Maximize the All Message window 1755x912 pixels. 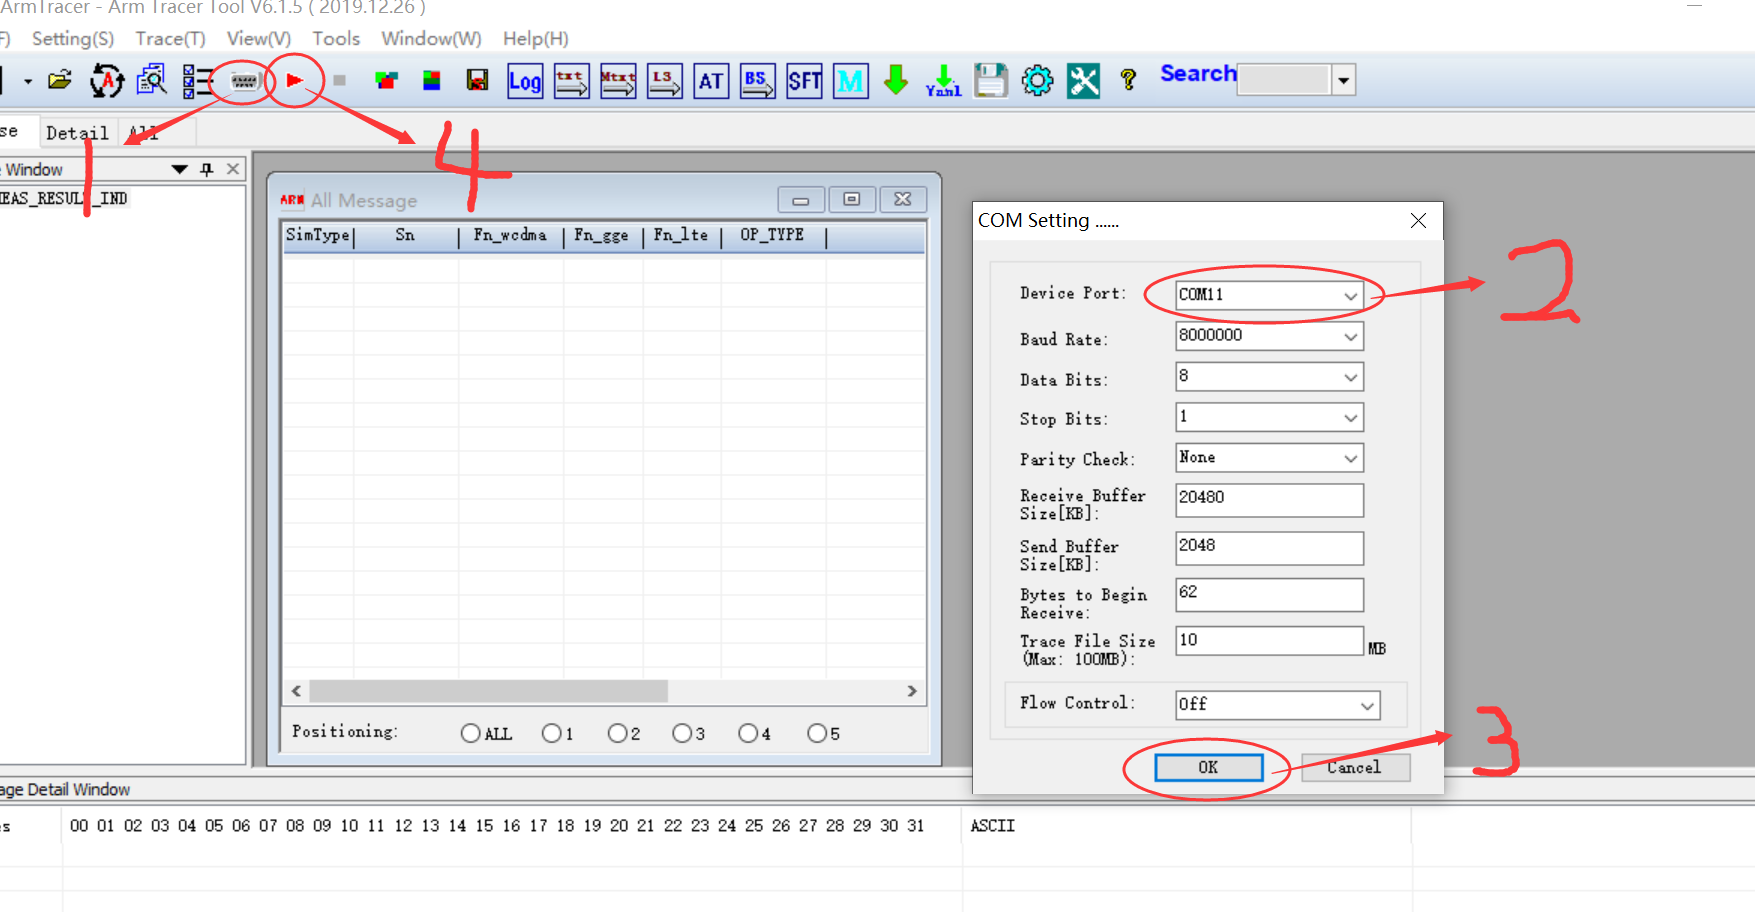tap(852, 199)
